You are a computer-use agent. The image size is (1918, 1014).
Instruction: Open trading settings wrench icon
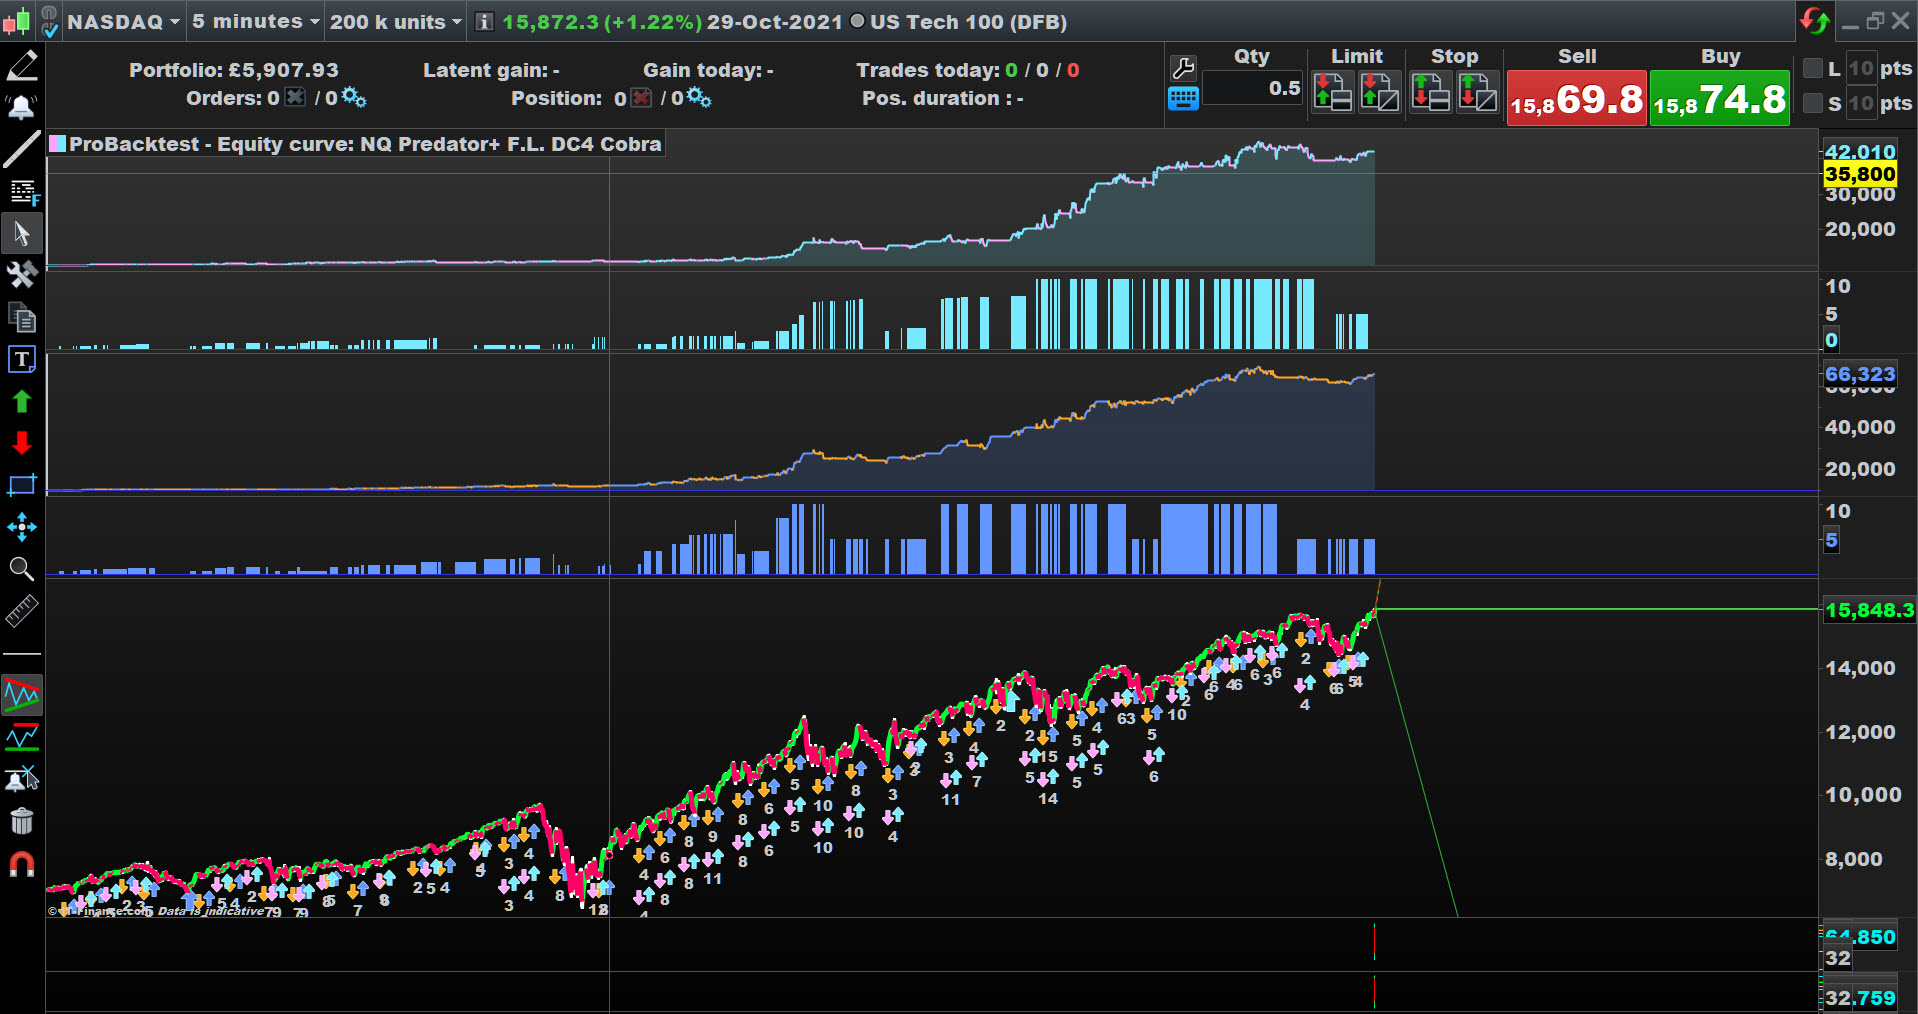pos(1183,68)
